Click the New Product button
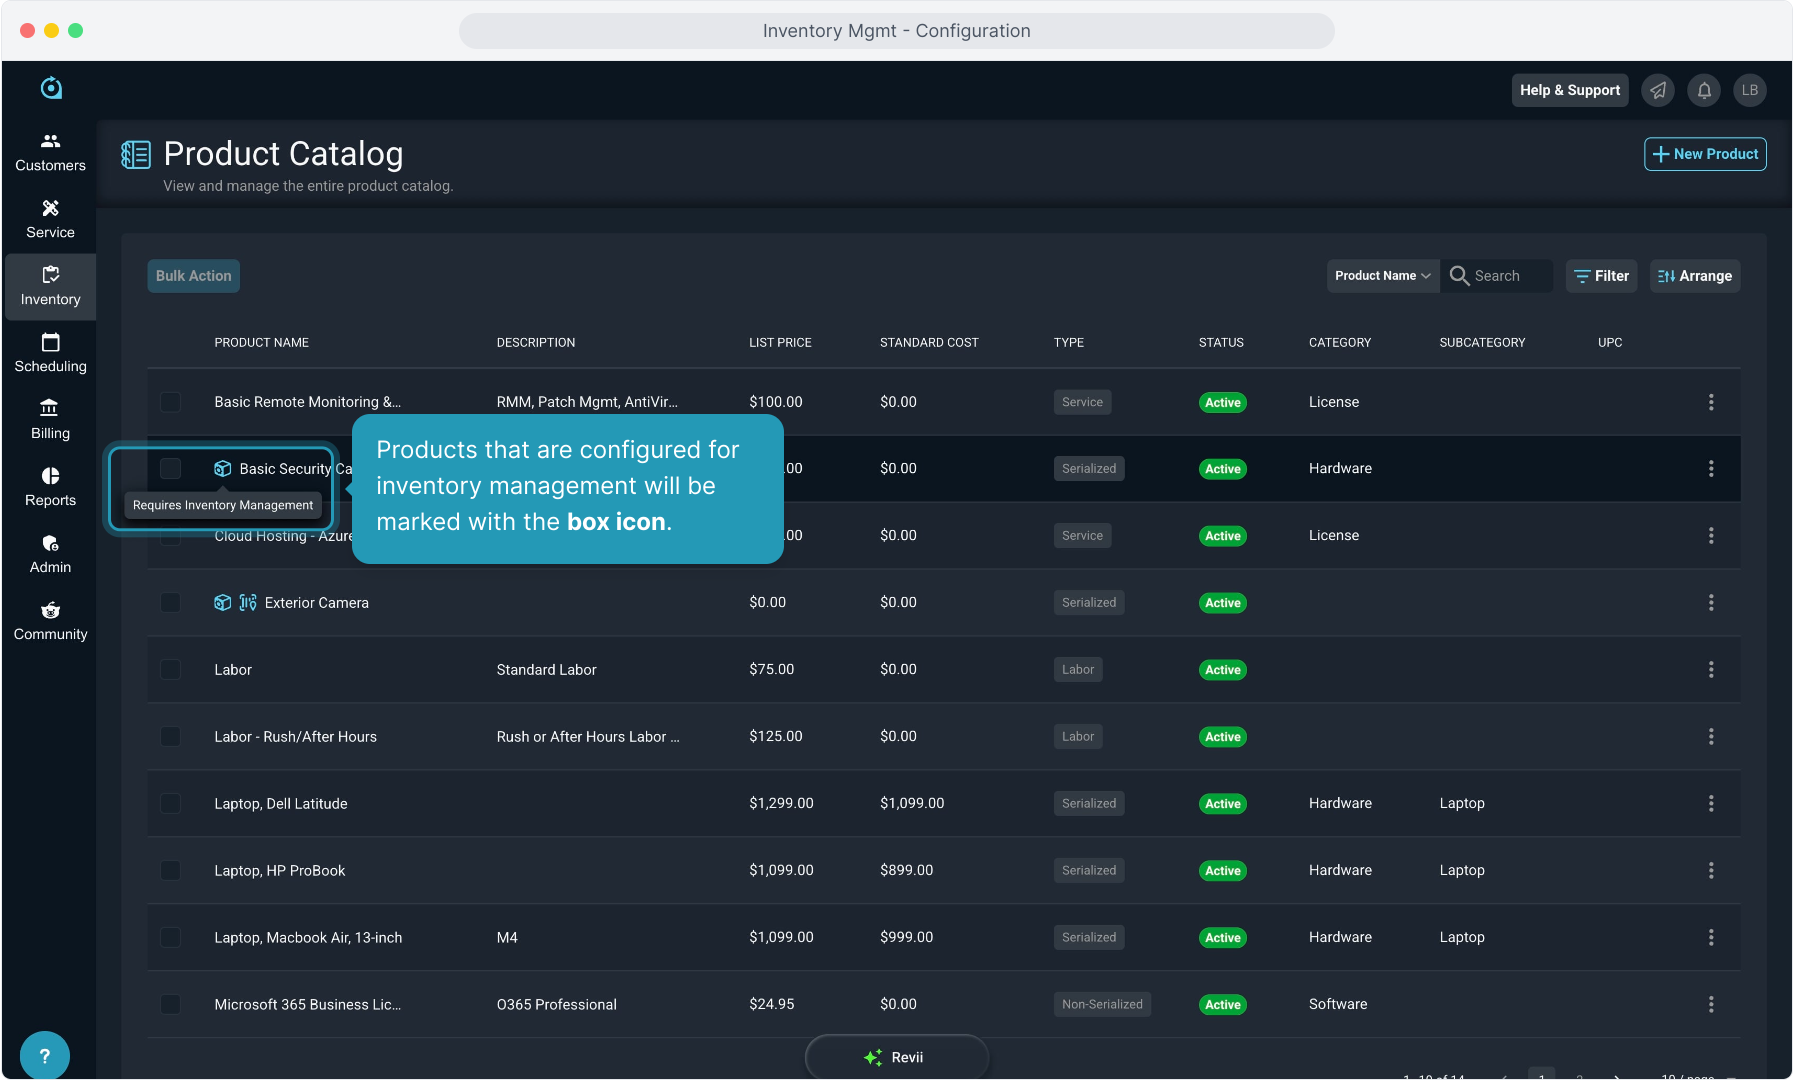Image resolution: width=1794 pixels, height=1080 pixels. (1704, 154)
